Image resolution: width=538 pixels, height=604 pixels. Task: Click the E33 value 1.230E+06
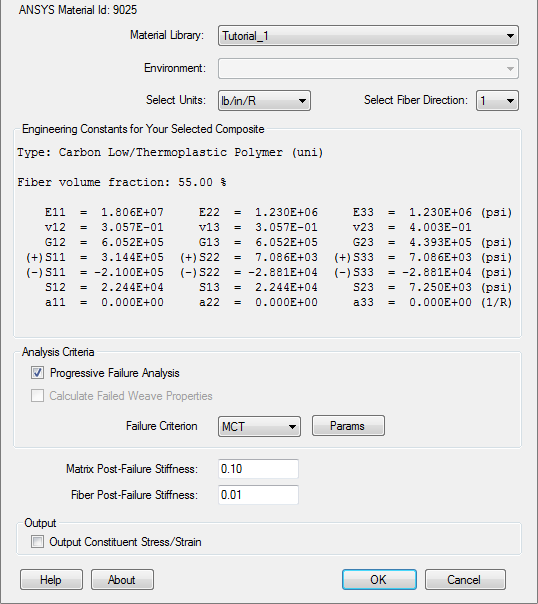(x=440, y=212)
